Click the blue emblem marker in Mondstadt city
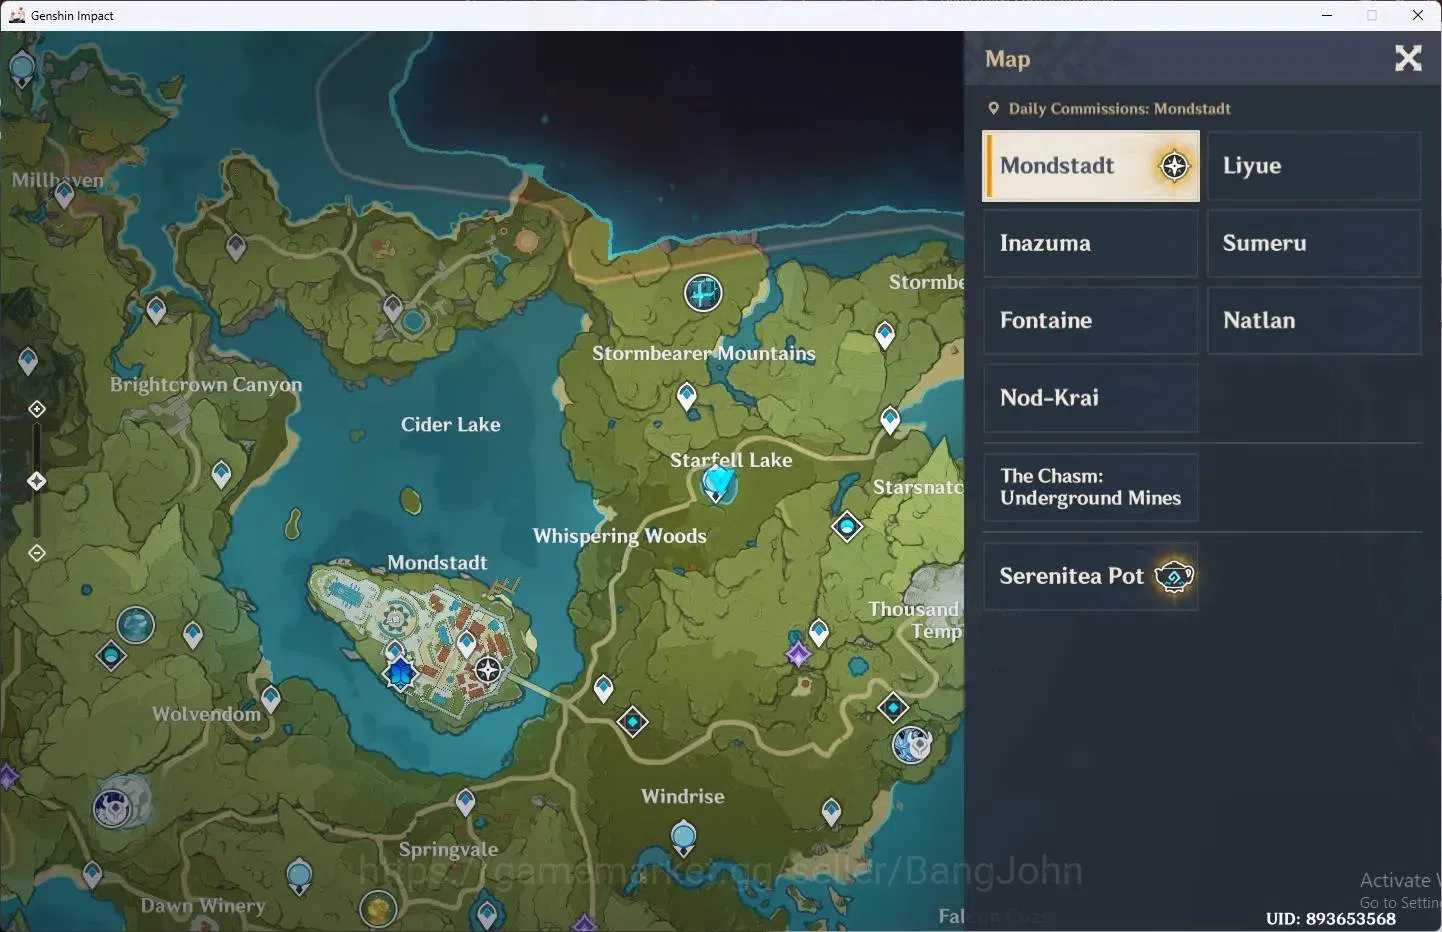The image size is (1442, 932). (x=400, y=673)
